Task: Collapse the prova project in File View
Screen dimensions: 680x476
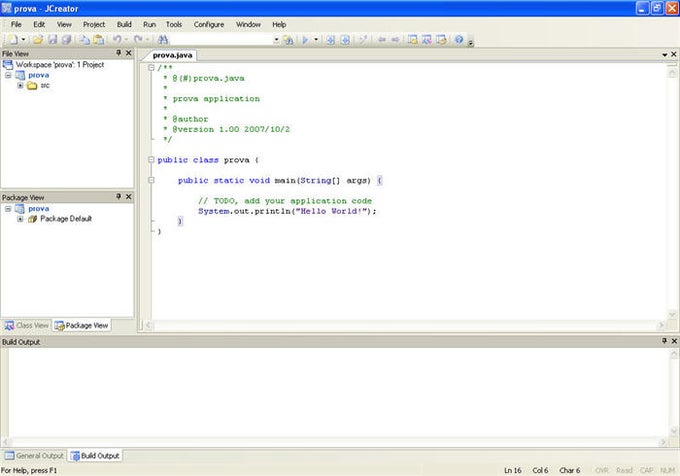Action: coord(8,75)
